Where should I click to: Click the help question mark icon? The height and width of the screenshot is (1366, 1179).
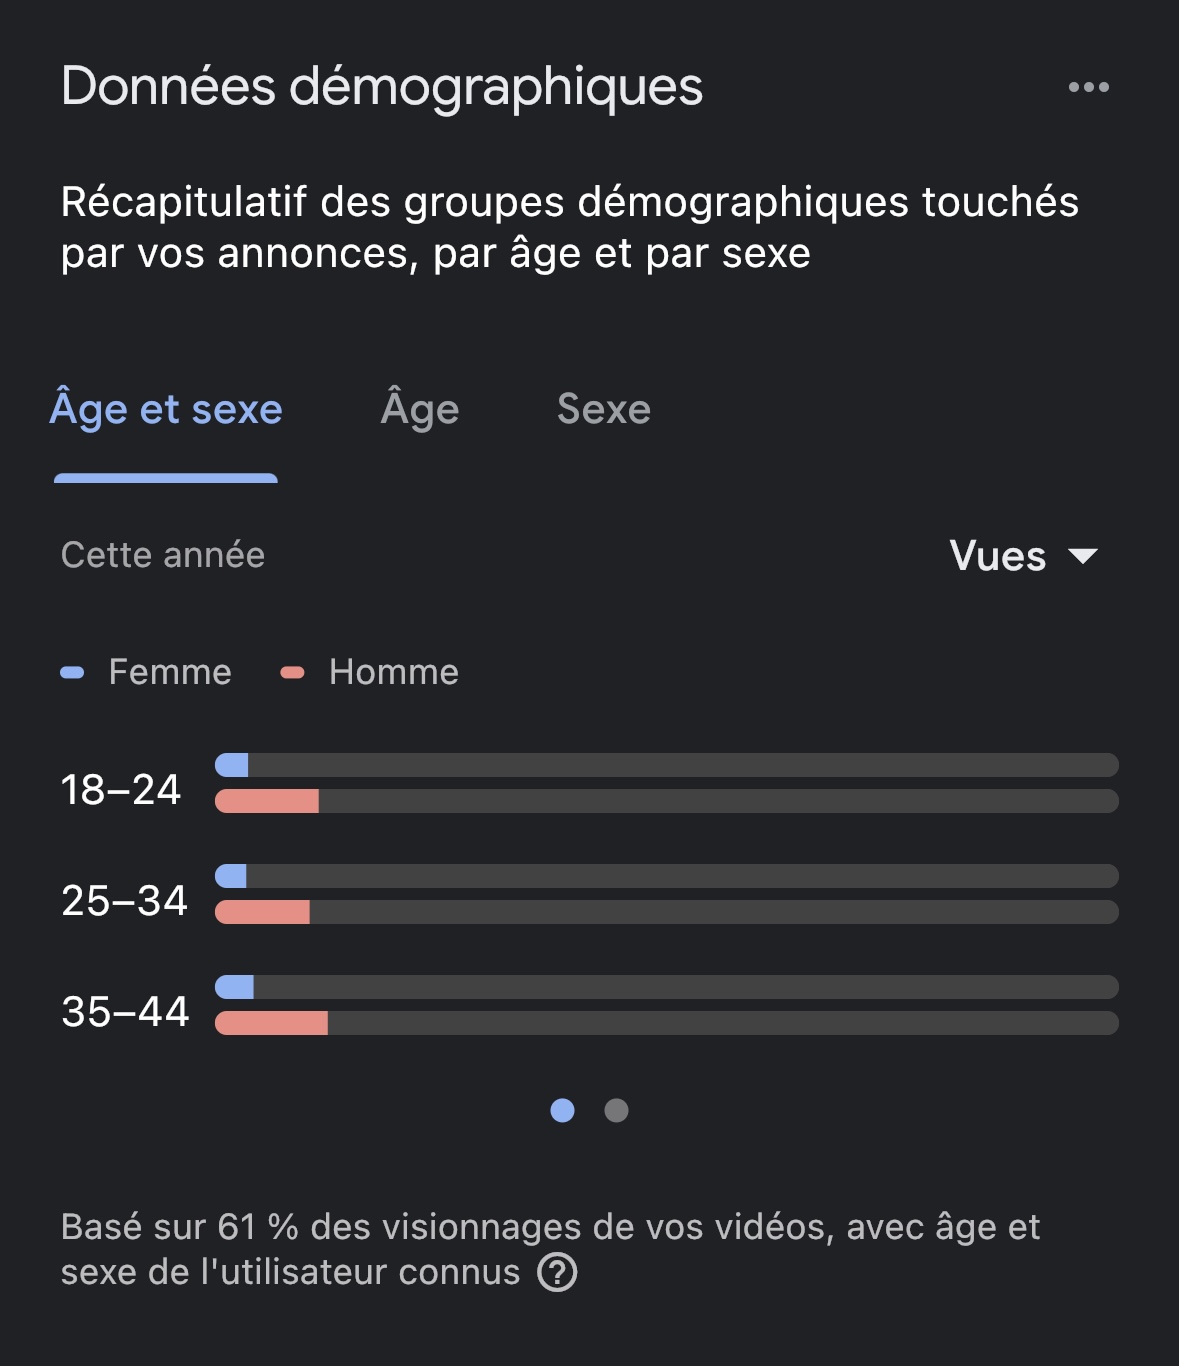[557, 1273]
